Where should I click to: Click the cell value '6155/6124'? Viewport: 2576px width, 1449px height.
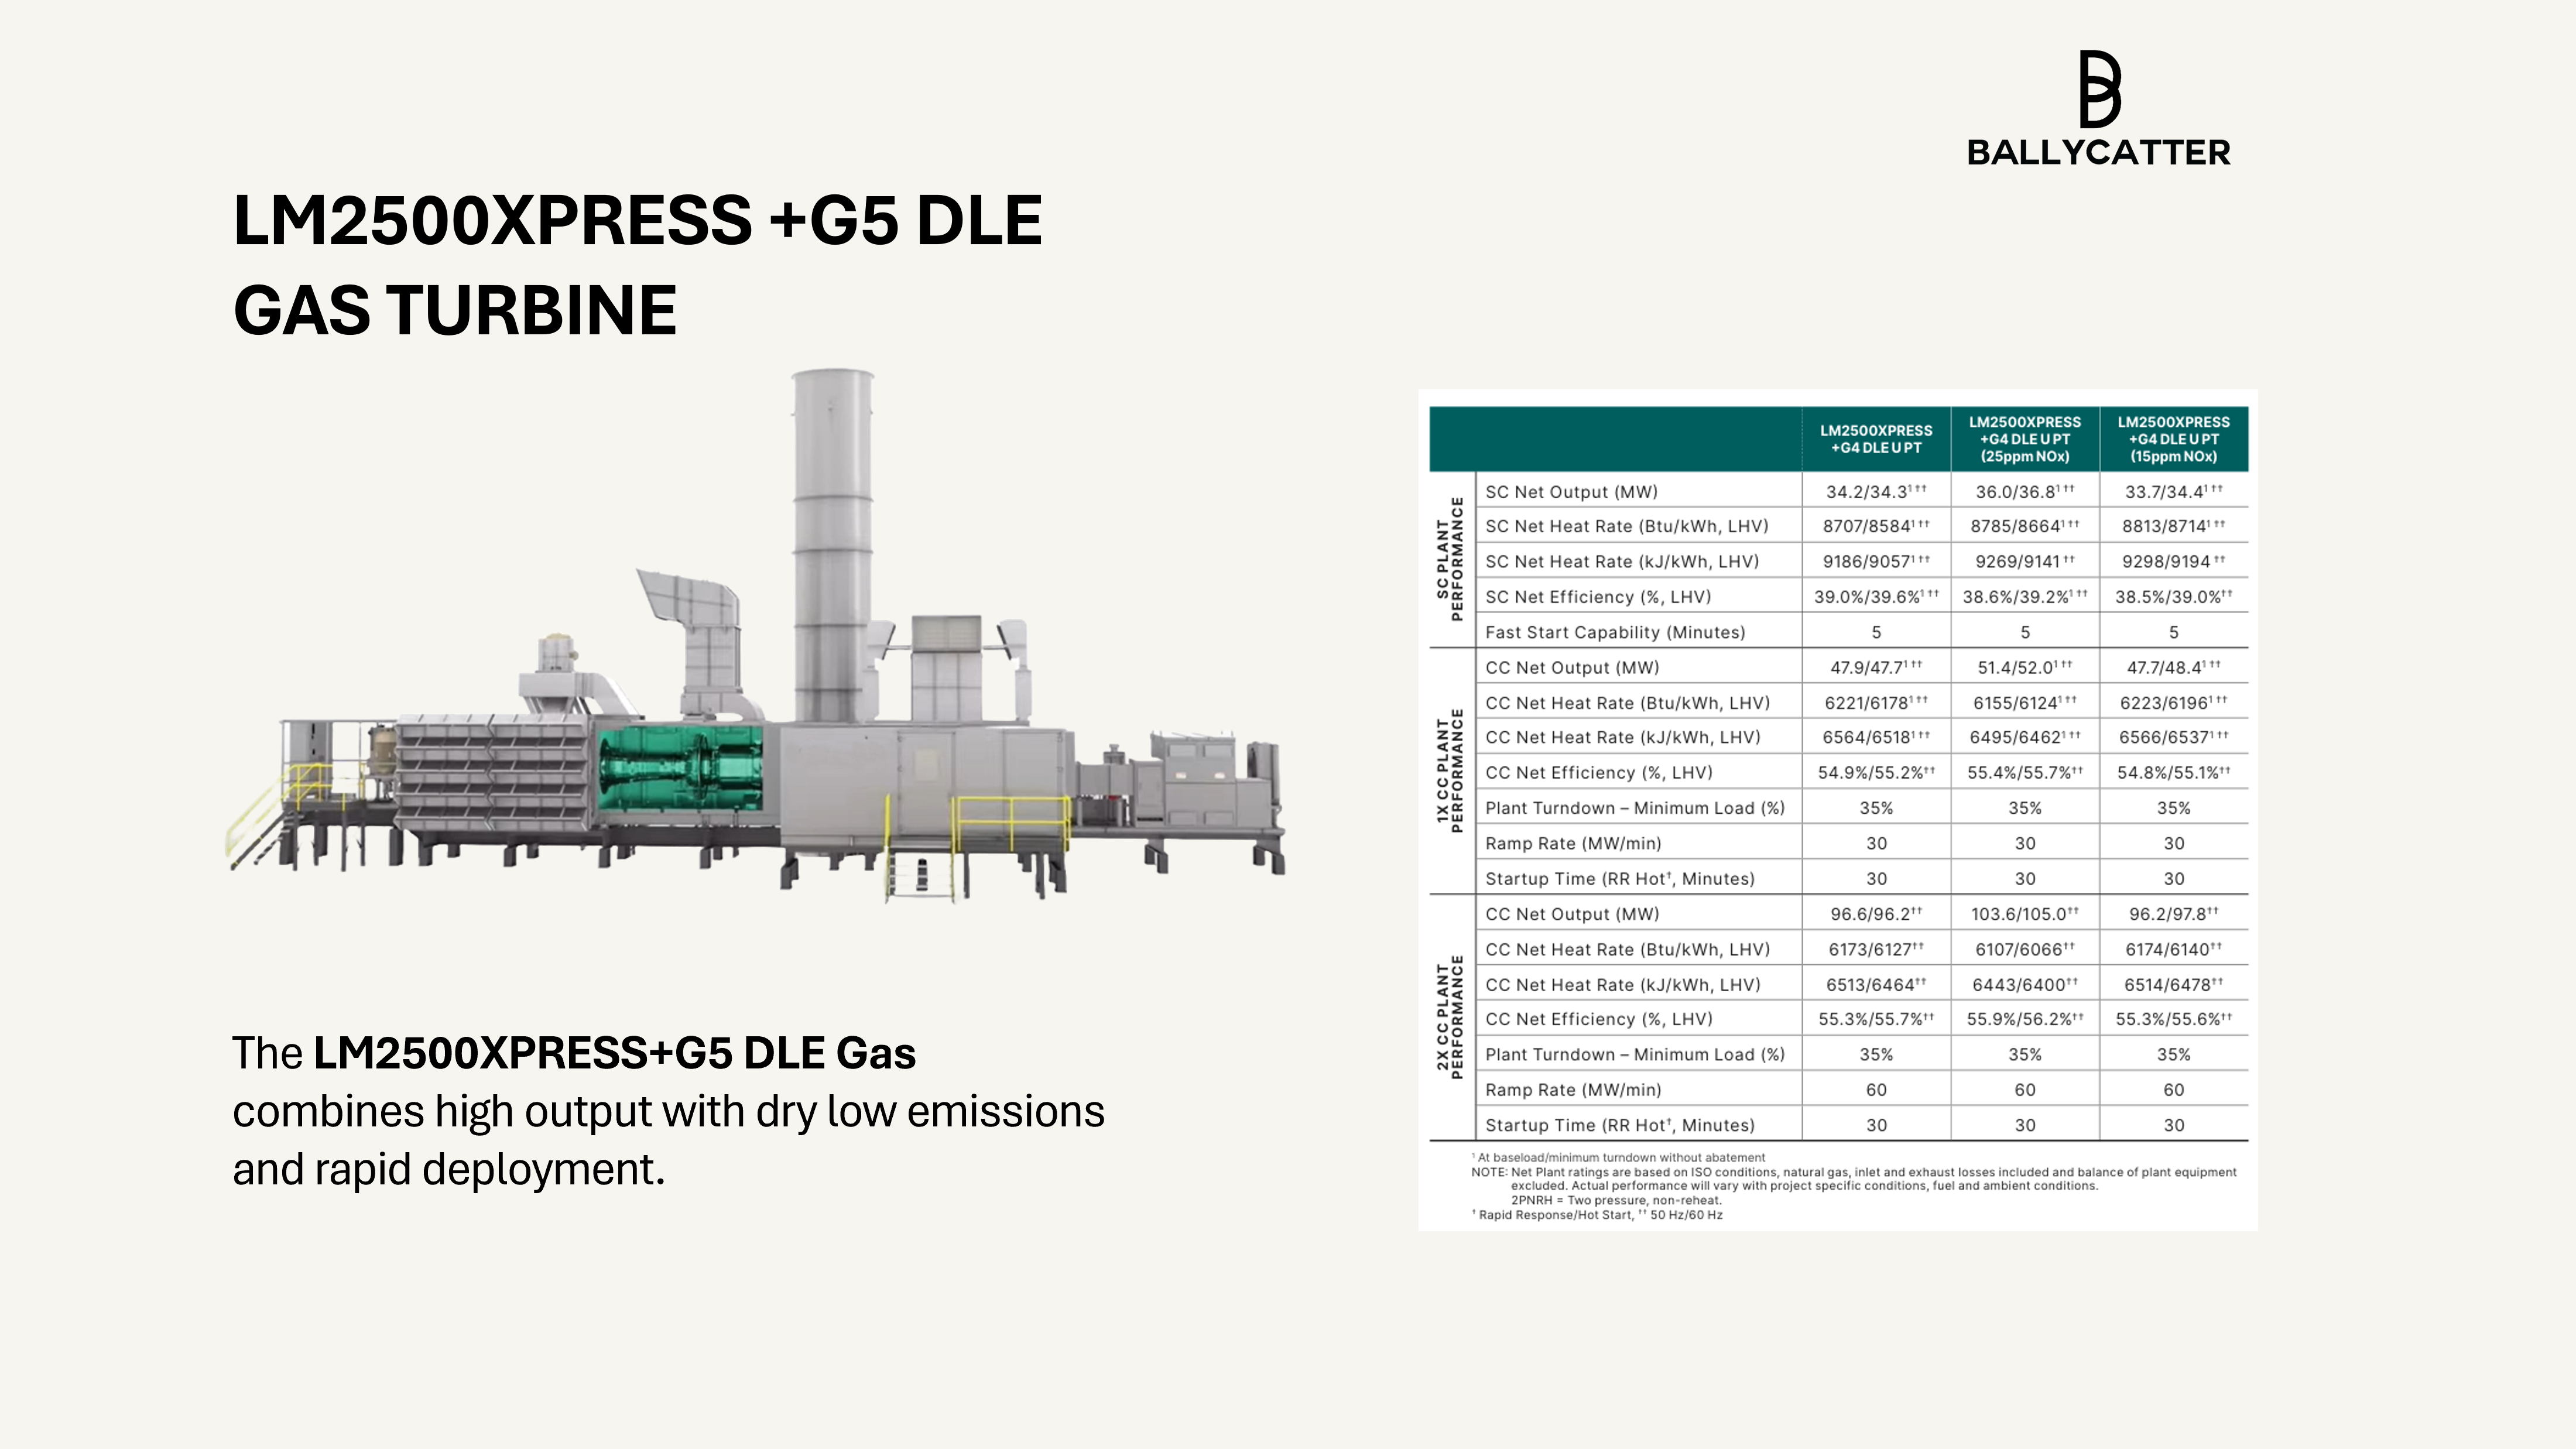2025,703
